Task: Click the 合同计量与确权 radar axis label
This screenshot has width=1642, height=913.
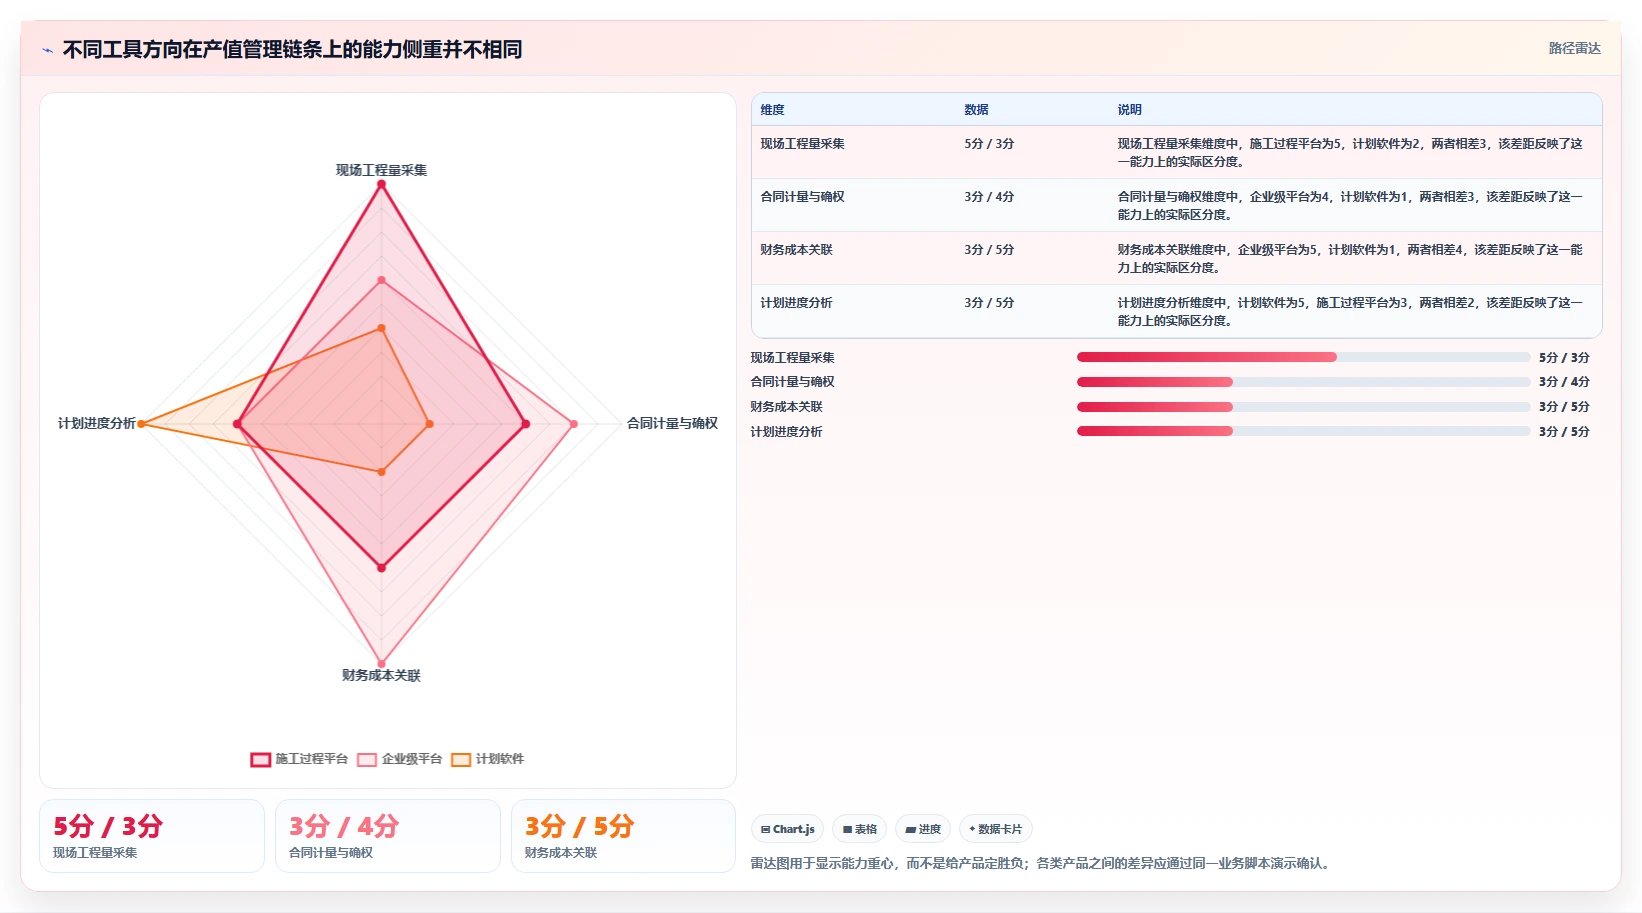Action: click(672, 423)
